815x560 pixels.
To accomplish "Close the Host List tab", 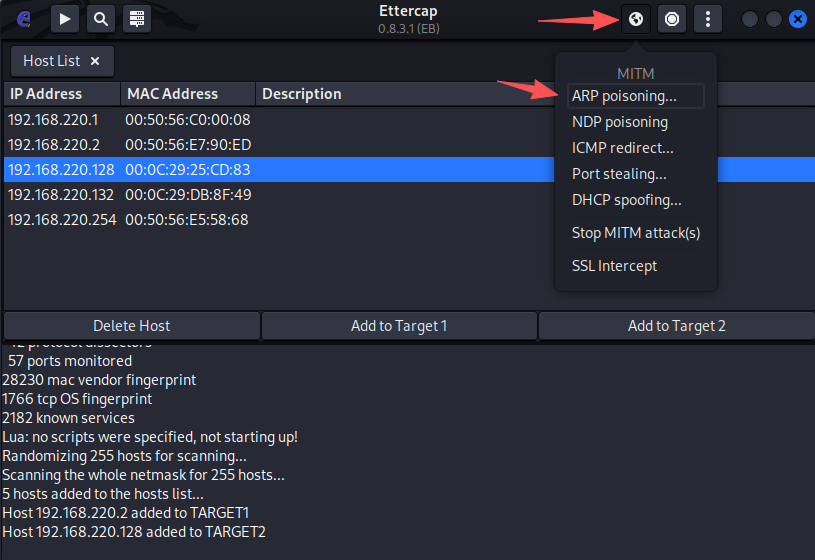I will coord(95,61).
